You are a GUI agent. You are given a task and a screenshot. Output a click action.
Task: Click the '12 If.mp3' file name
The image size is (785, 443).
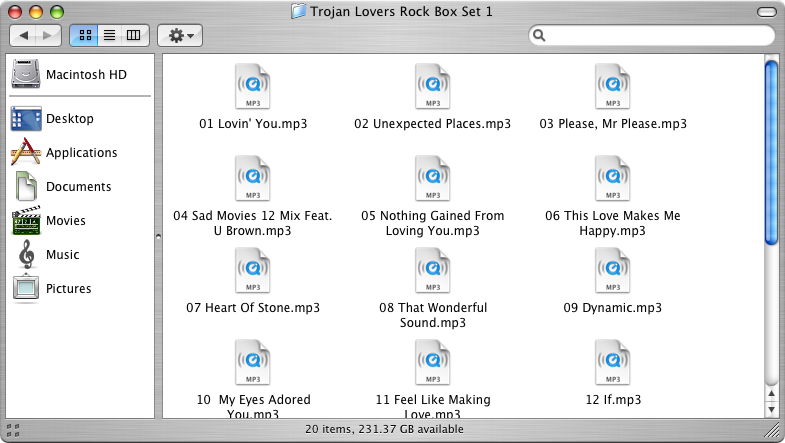point(613,400)
